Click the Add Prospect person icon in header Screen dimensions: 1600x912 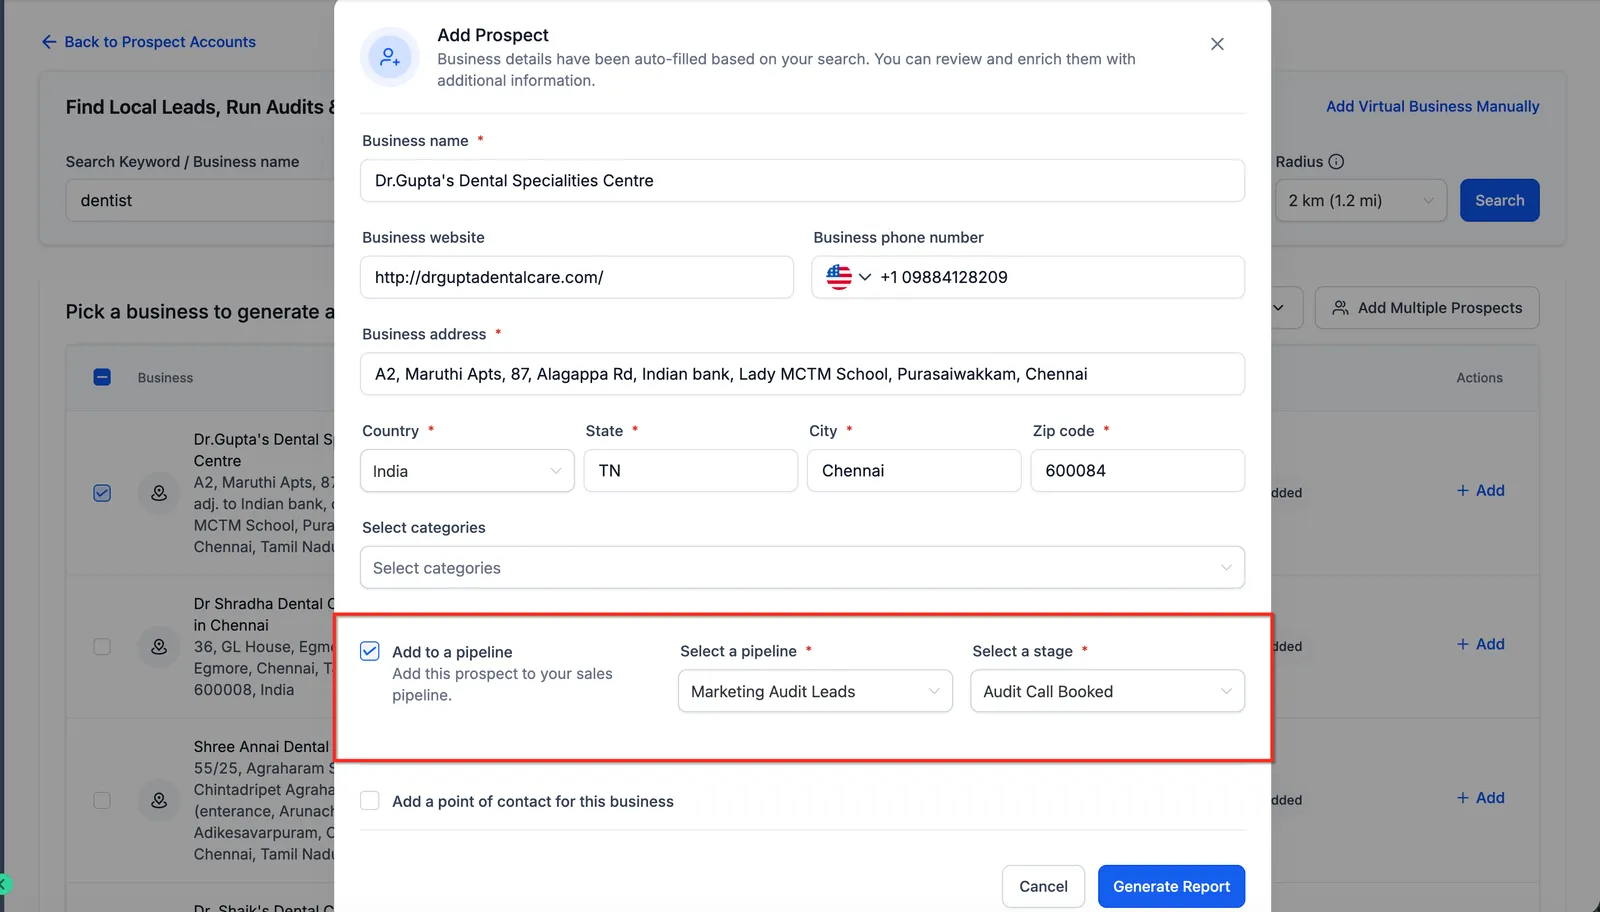coord(390,57)
